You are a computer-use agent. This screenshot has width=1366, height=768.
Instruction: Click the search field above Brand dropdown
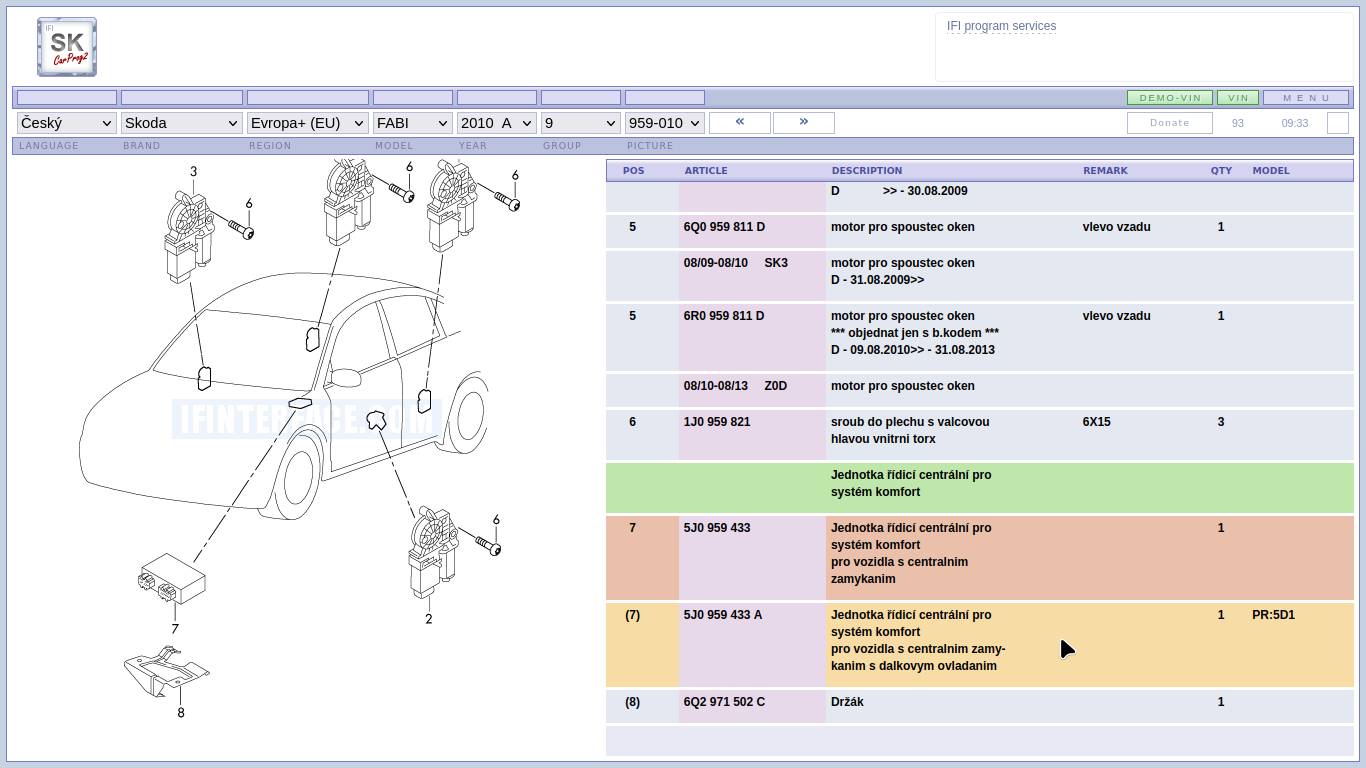click(x=182, y=98)
